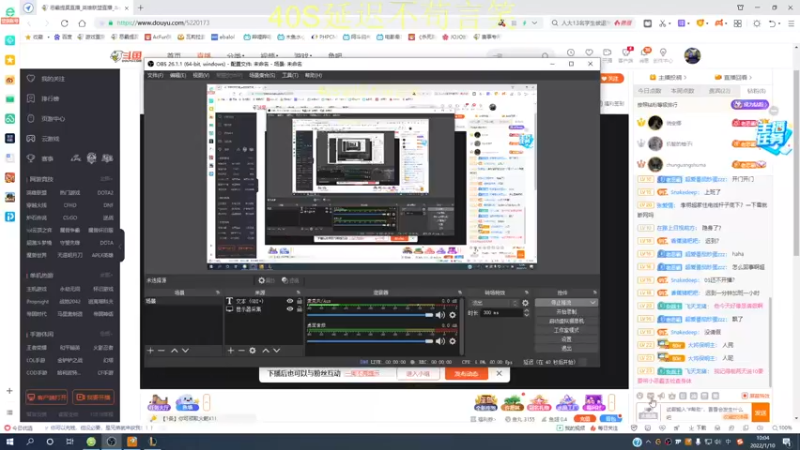Click the exit button in OBS controls
800x450 pixels.
(x=566, y=348)
